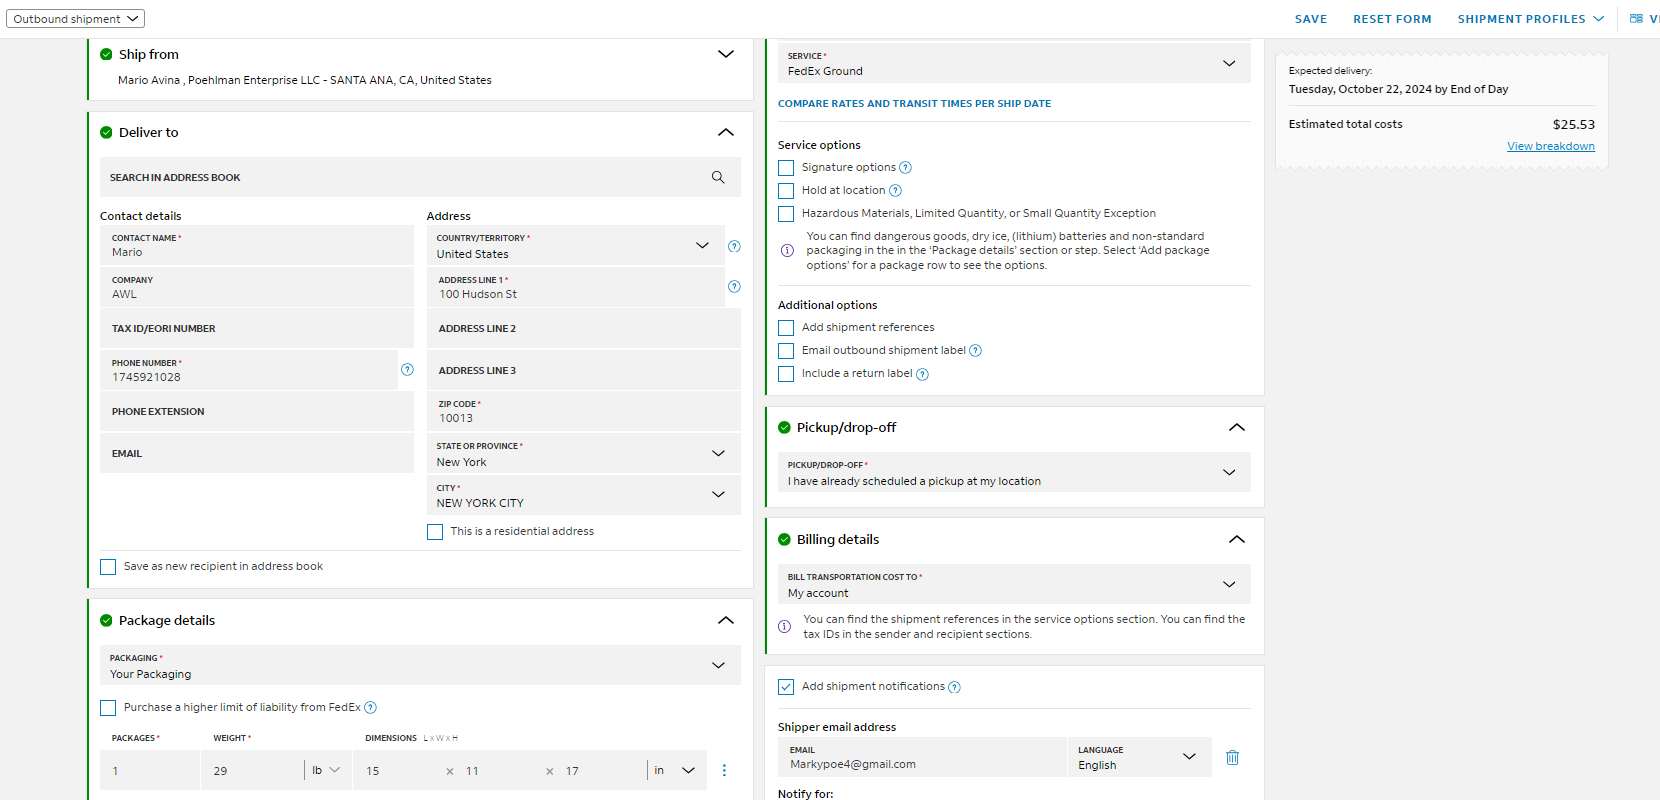Click Reset Form in top bar
Viewport: 1660px width, 800px height.
tap(1392, 19)
